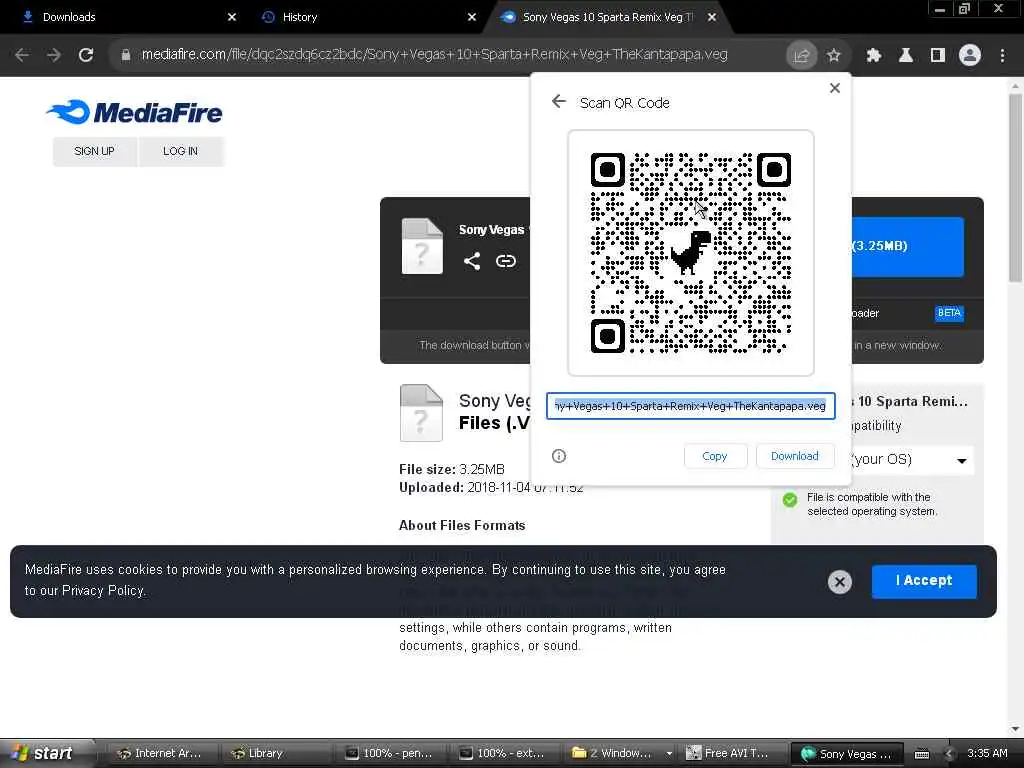Click the share icon under file name
The height and width of the screenshot is (768, 1024).
[x=472, y=261]
